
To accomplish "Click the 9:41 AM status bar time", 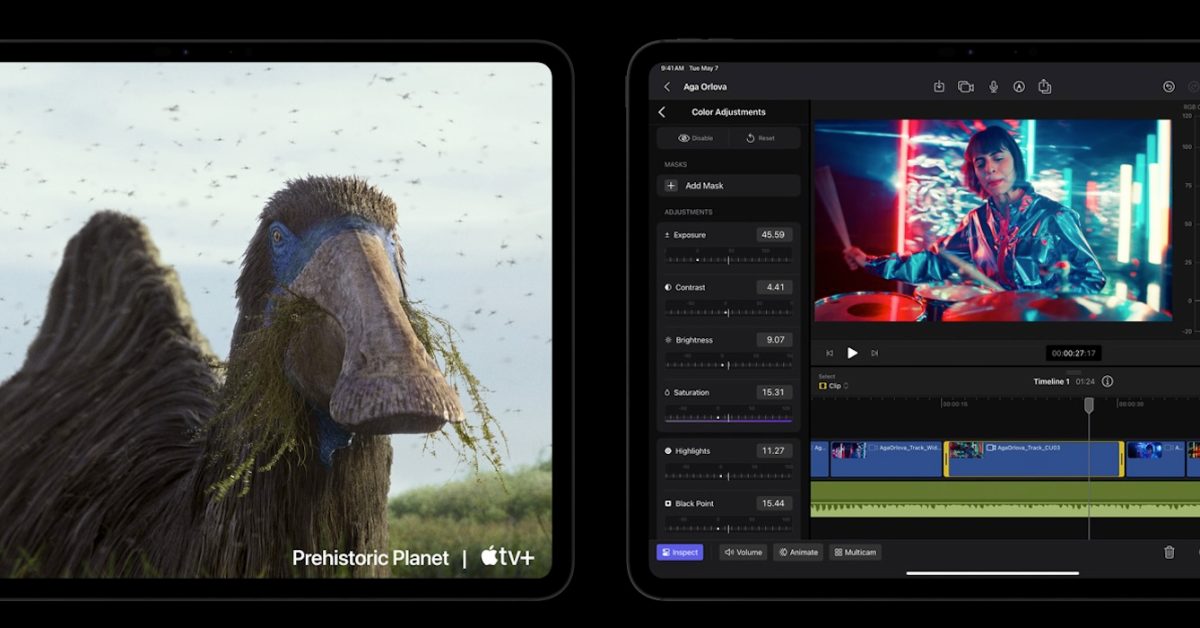I will click(672, 69).
